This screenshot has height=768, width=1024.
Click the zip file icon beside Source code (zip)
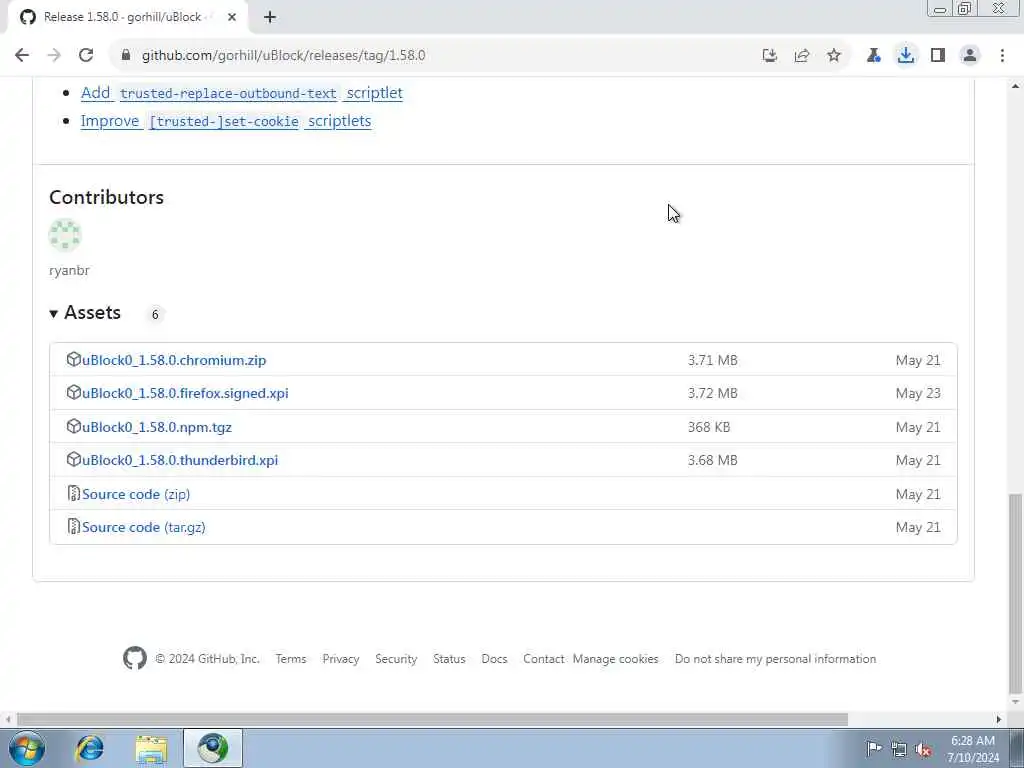point(74,494)
